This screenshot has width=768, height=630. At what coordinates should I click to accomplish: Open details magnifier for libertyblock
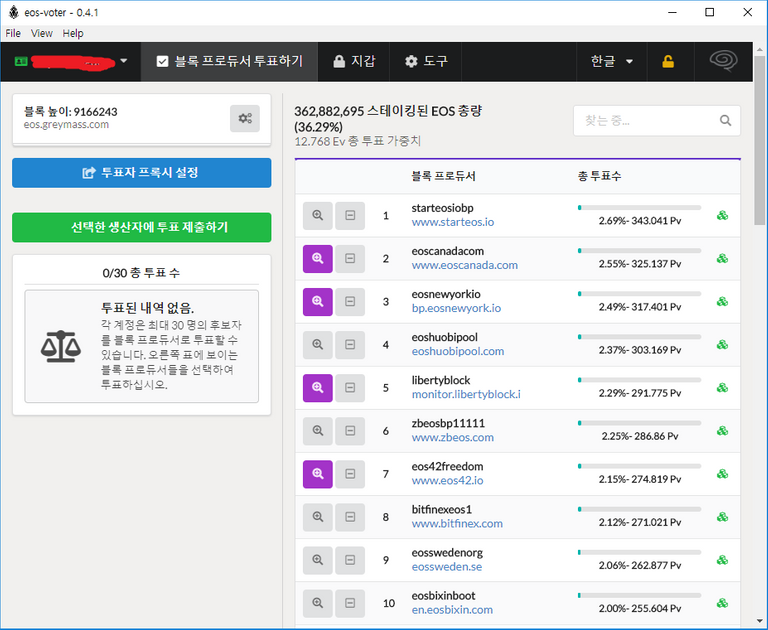click(317, 388)
